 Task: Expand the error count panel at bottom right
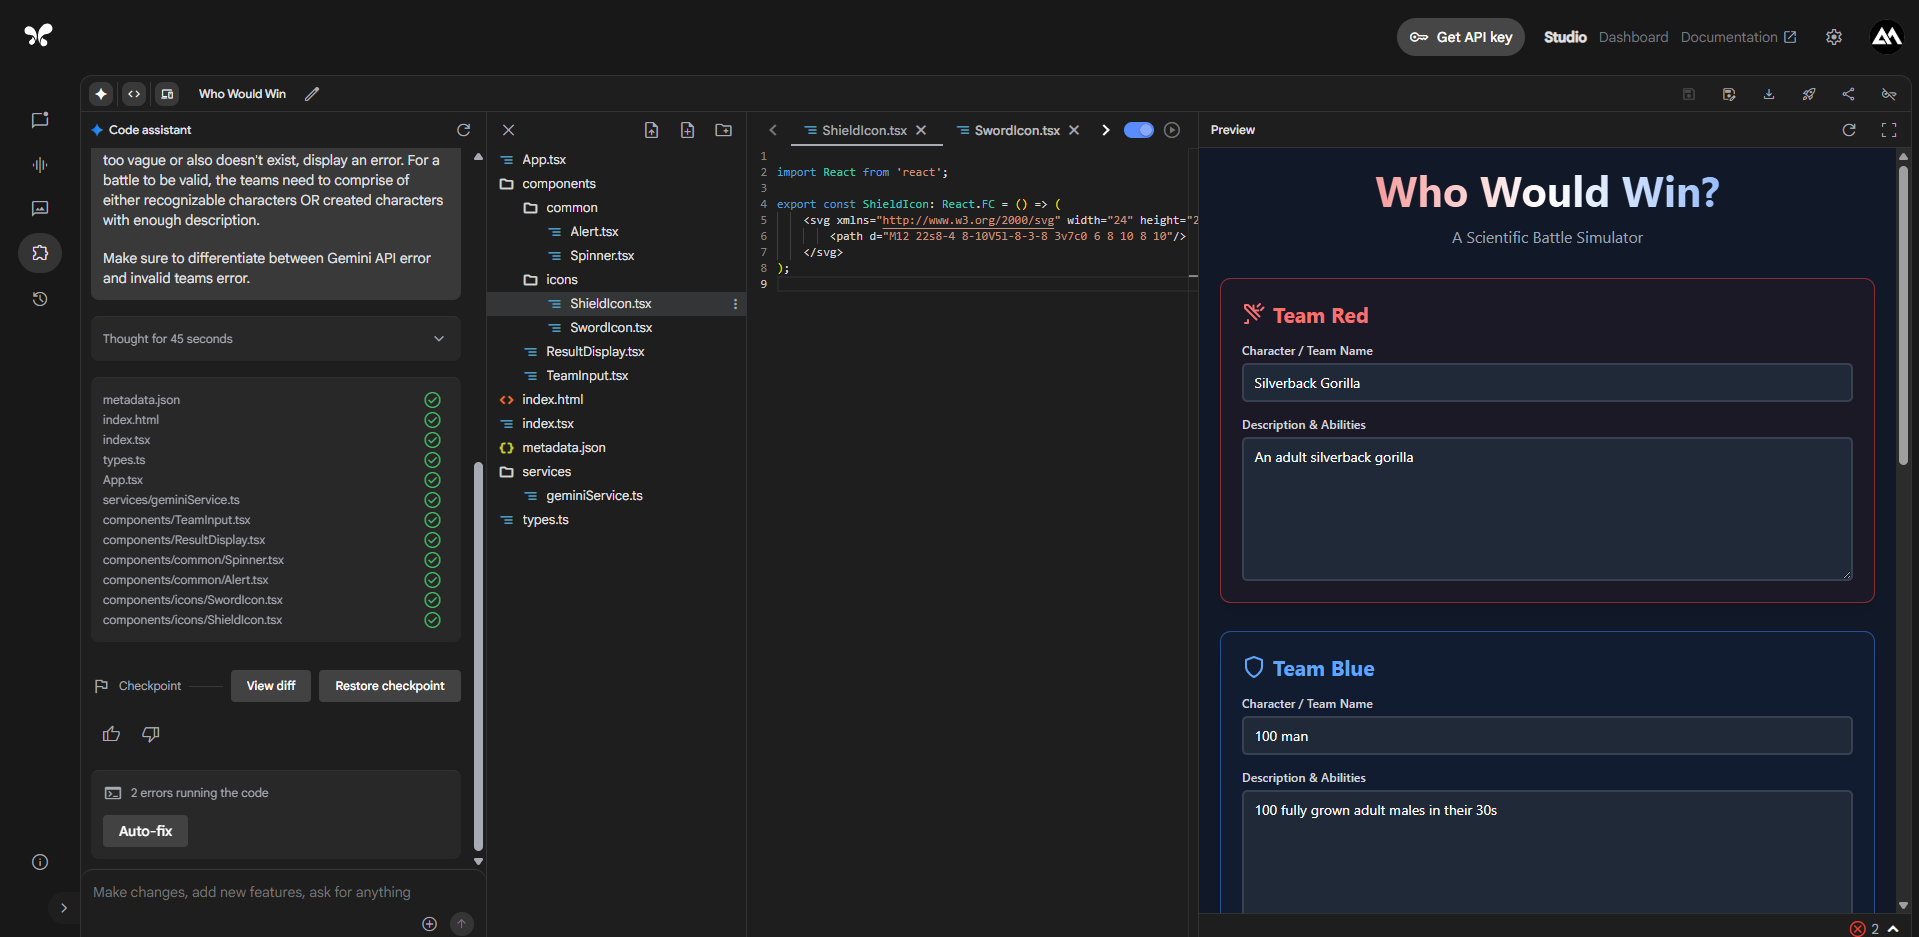click(1893, 929)
